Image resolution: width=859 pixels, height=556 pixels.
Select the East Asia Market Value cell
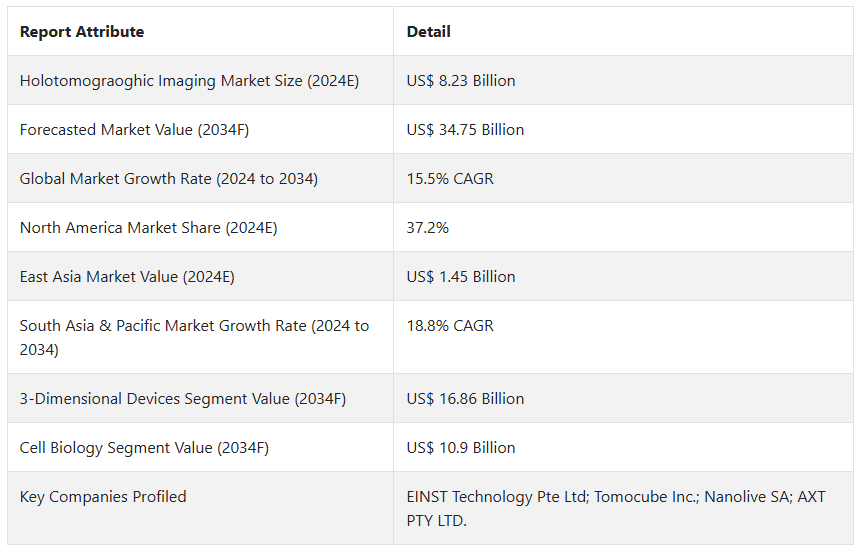[x=127, y=277]
